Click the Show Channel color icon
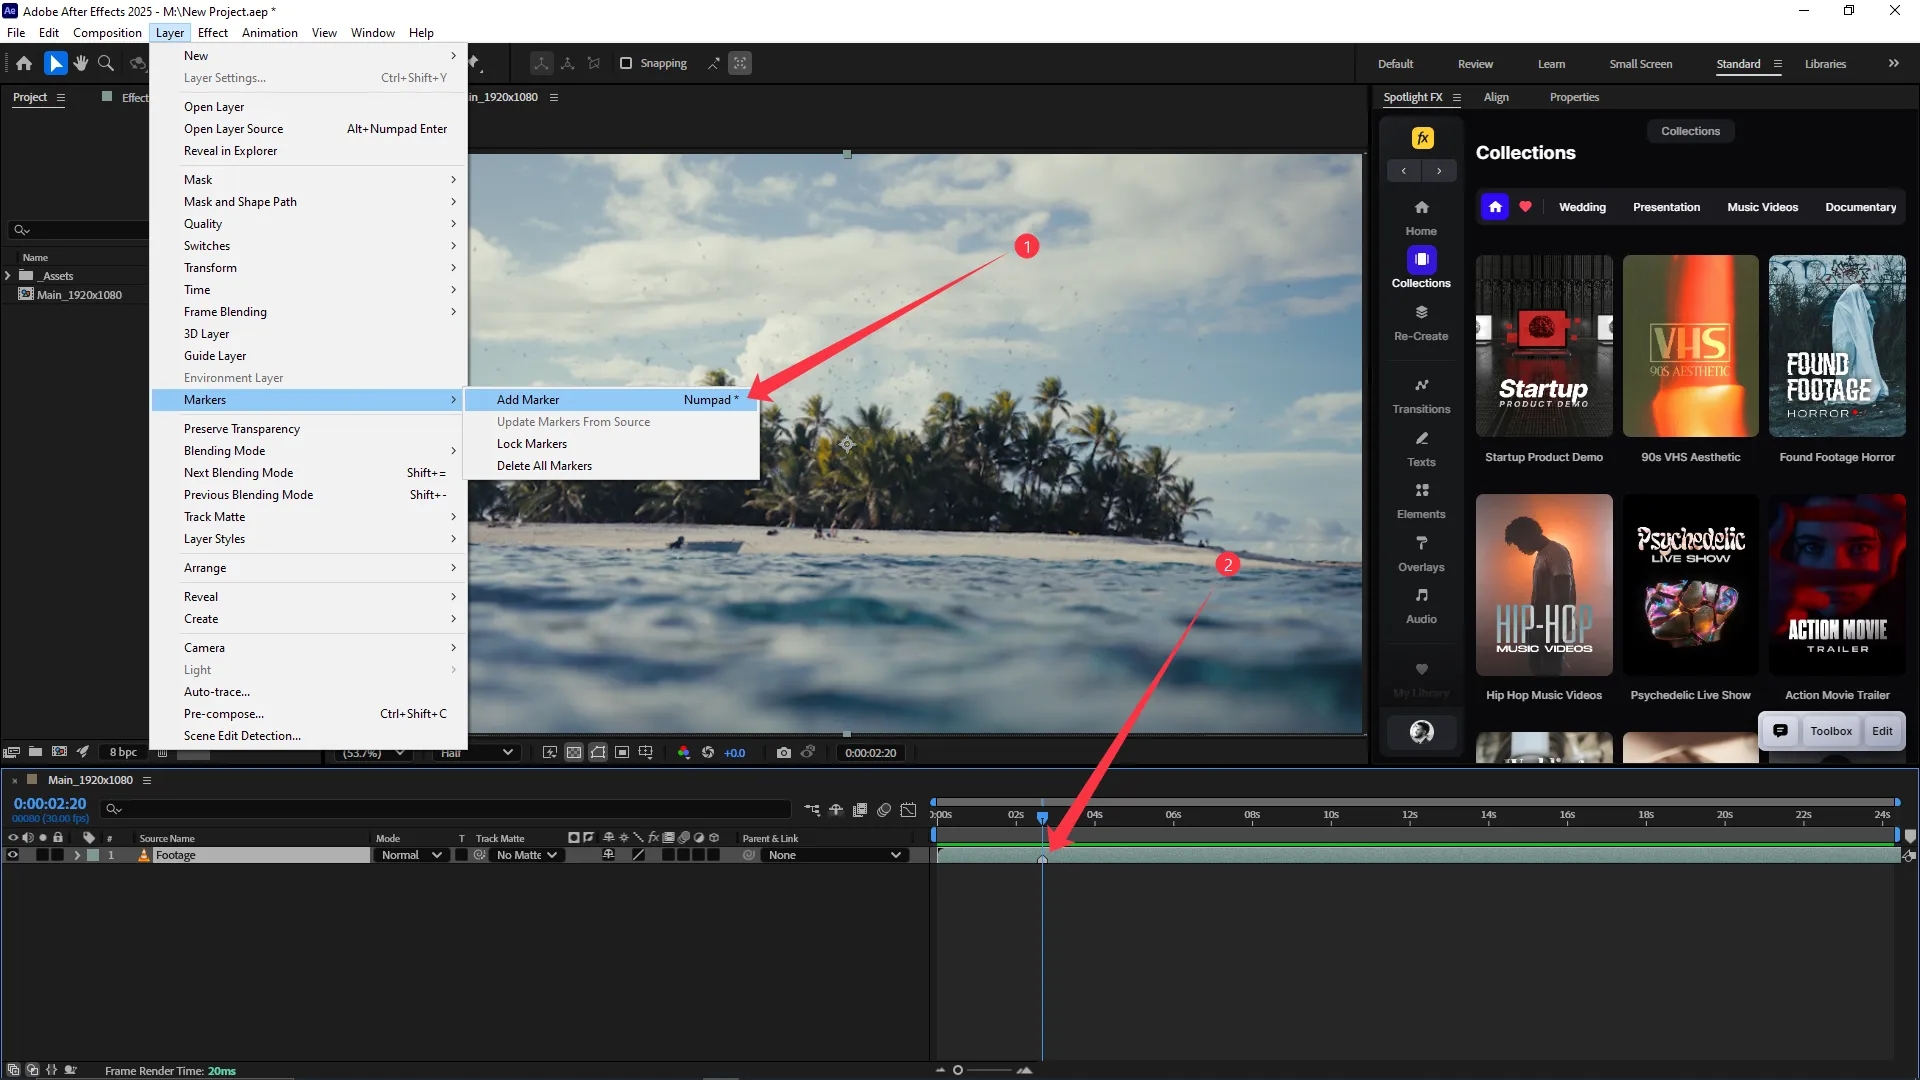 point(684,752)
